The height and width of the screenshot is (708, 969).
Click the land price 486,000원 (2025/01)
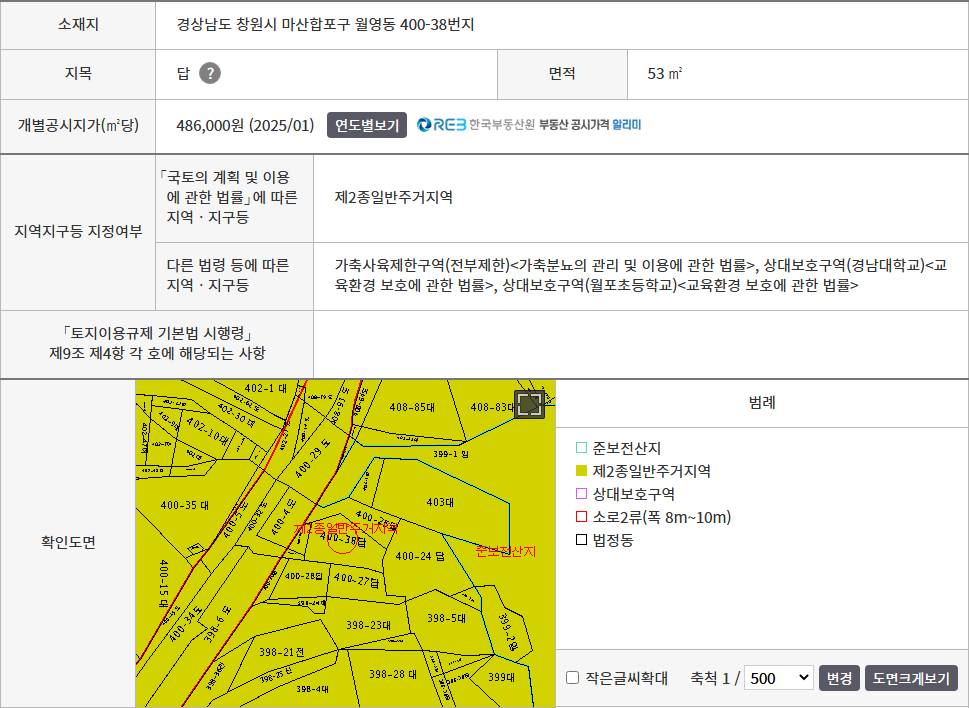pyautogui.click(x=245, y=125)
